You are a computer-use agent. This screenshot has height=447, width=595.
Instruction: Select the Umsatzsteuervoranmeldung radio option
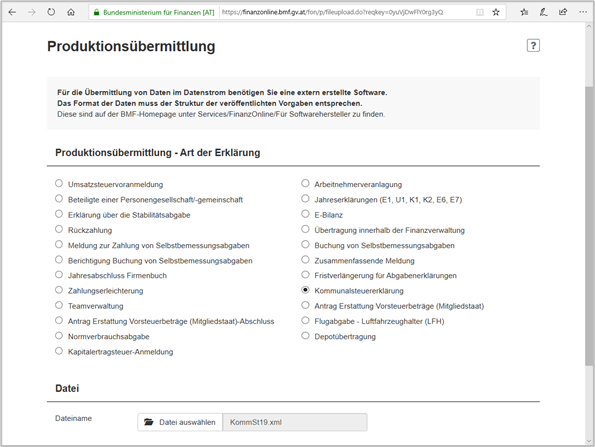(x=59, y=184)
